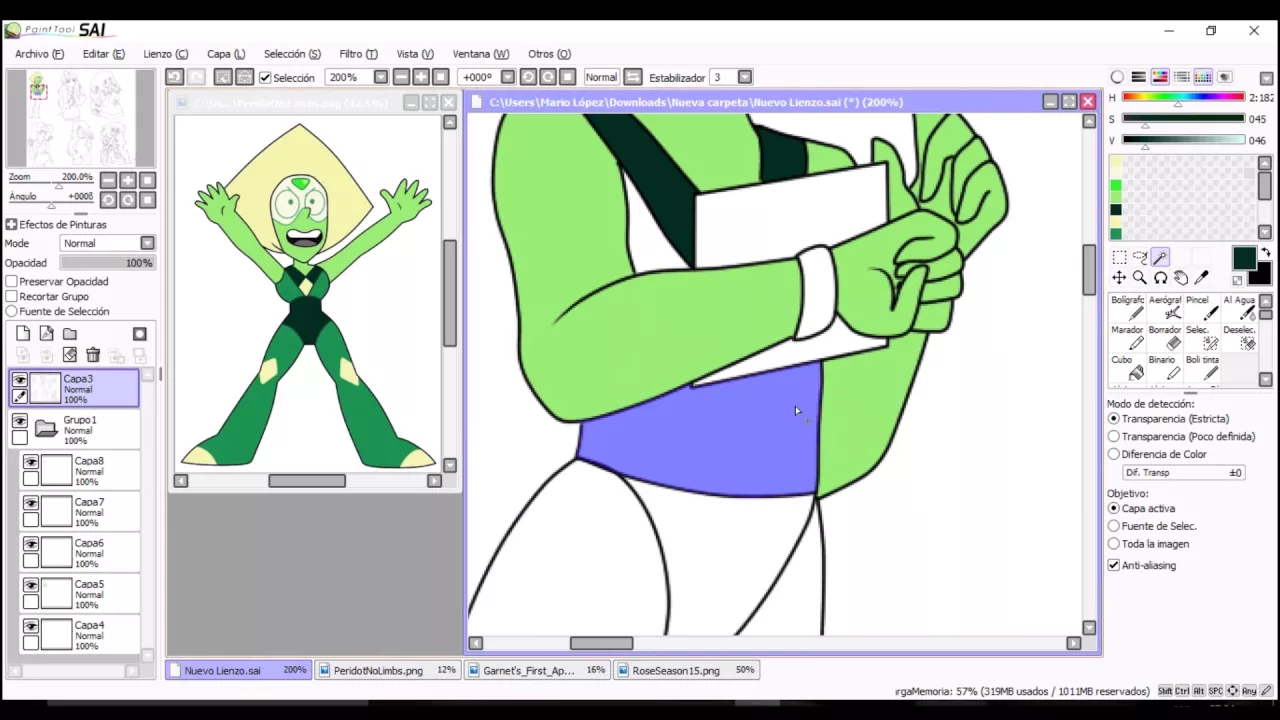Click the Undo arrow in toolbar
Screen dimensions: 1280x720
[174, 77]
